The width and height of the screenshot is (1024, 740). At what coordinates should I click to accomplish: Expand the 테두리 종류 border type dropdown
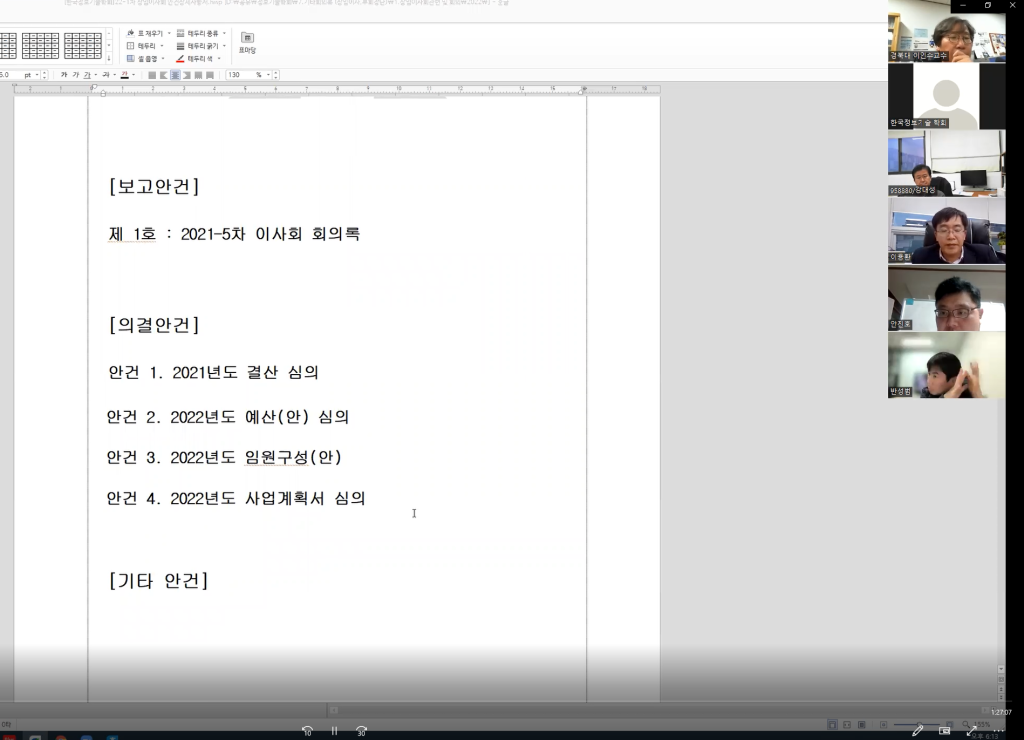point(224,33)
